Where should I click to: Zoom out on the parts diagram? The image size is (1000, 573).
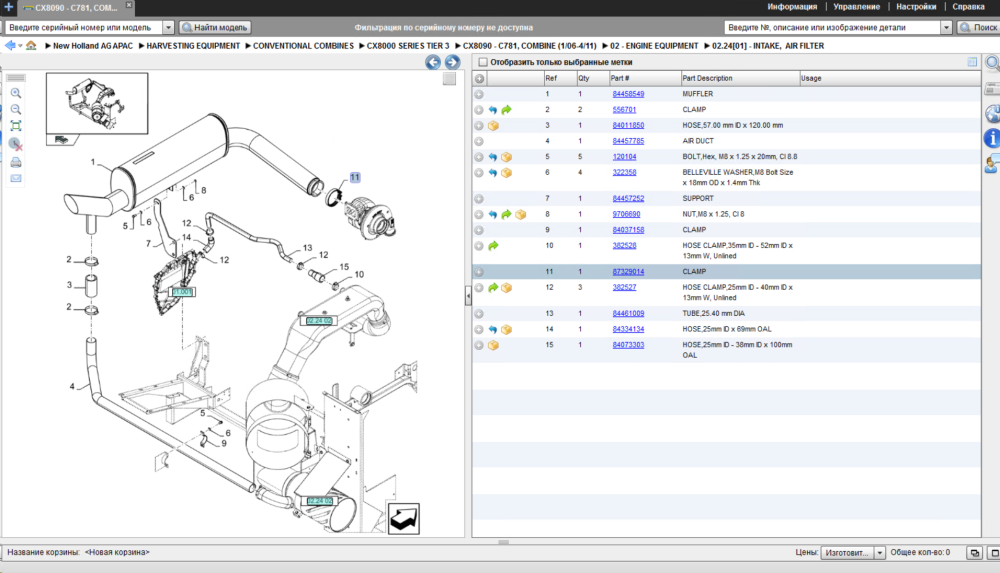pos(16,110)
